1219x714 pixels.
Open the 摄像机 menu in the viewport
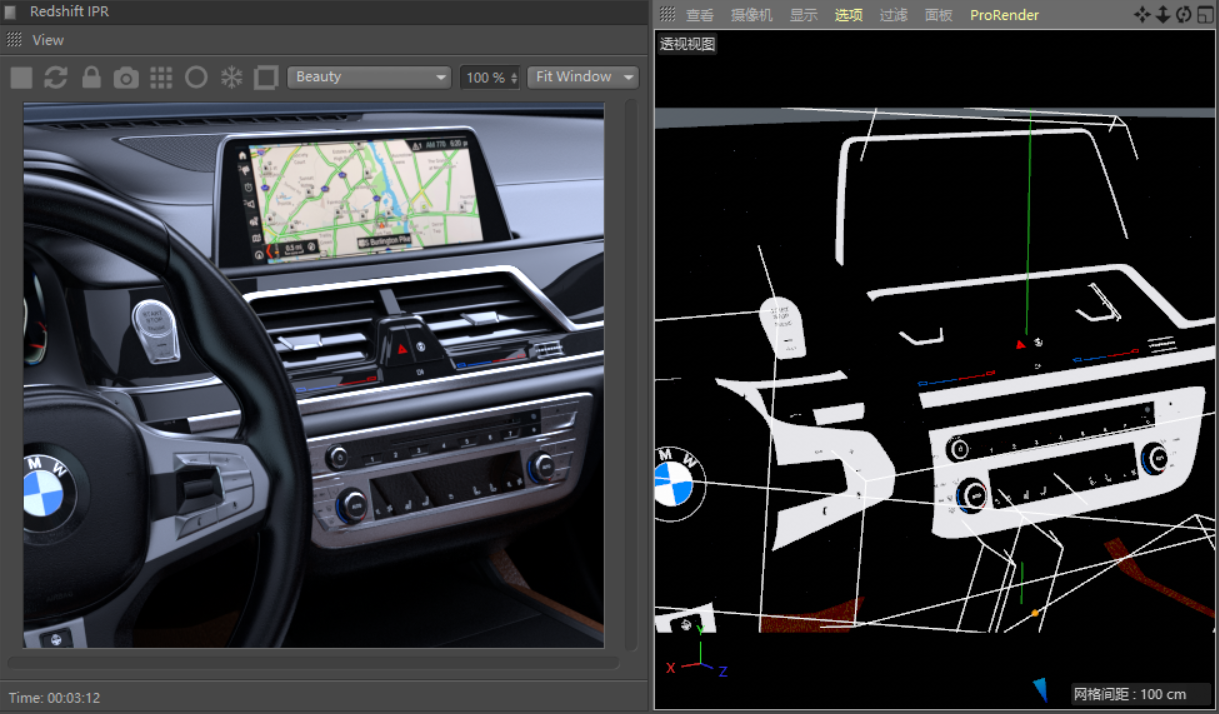[751, 15]
